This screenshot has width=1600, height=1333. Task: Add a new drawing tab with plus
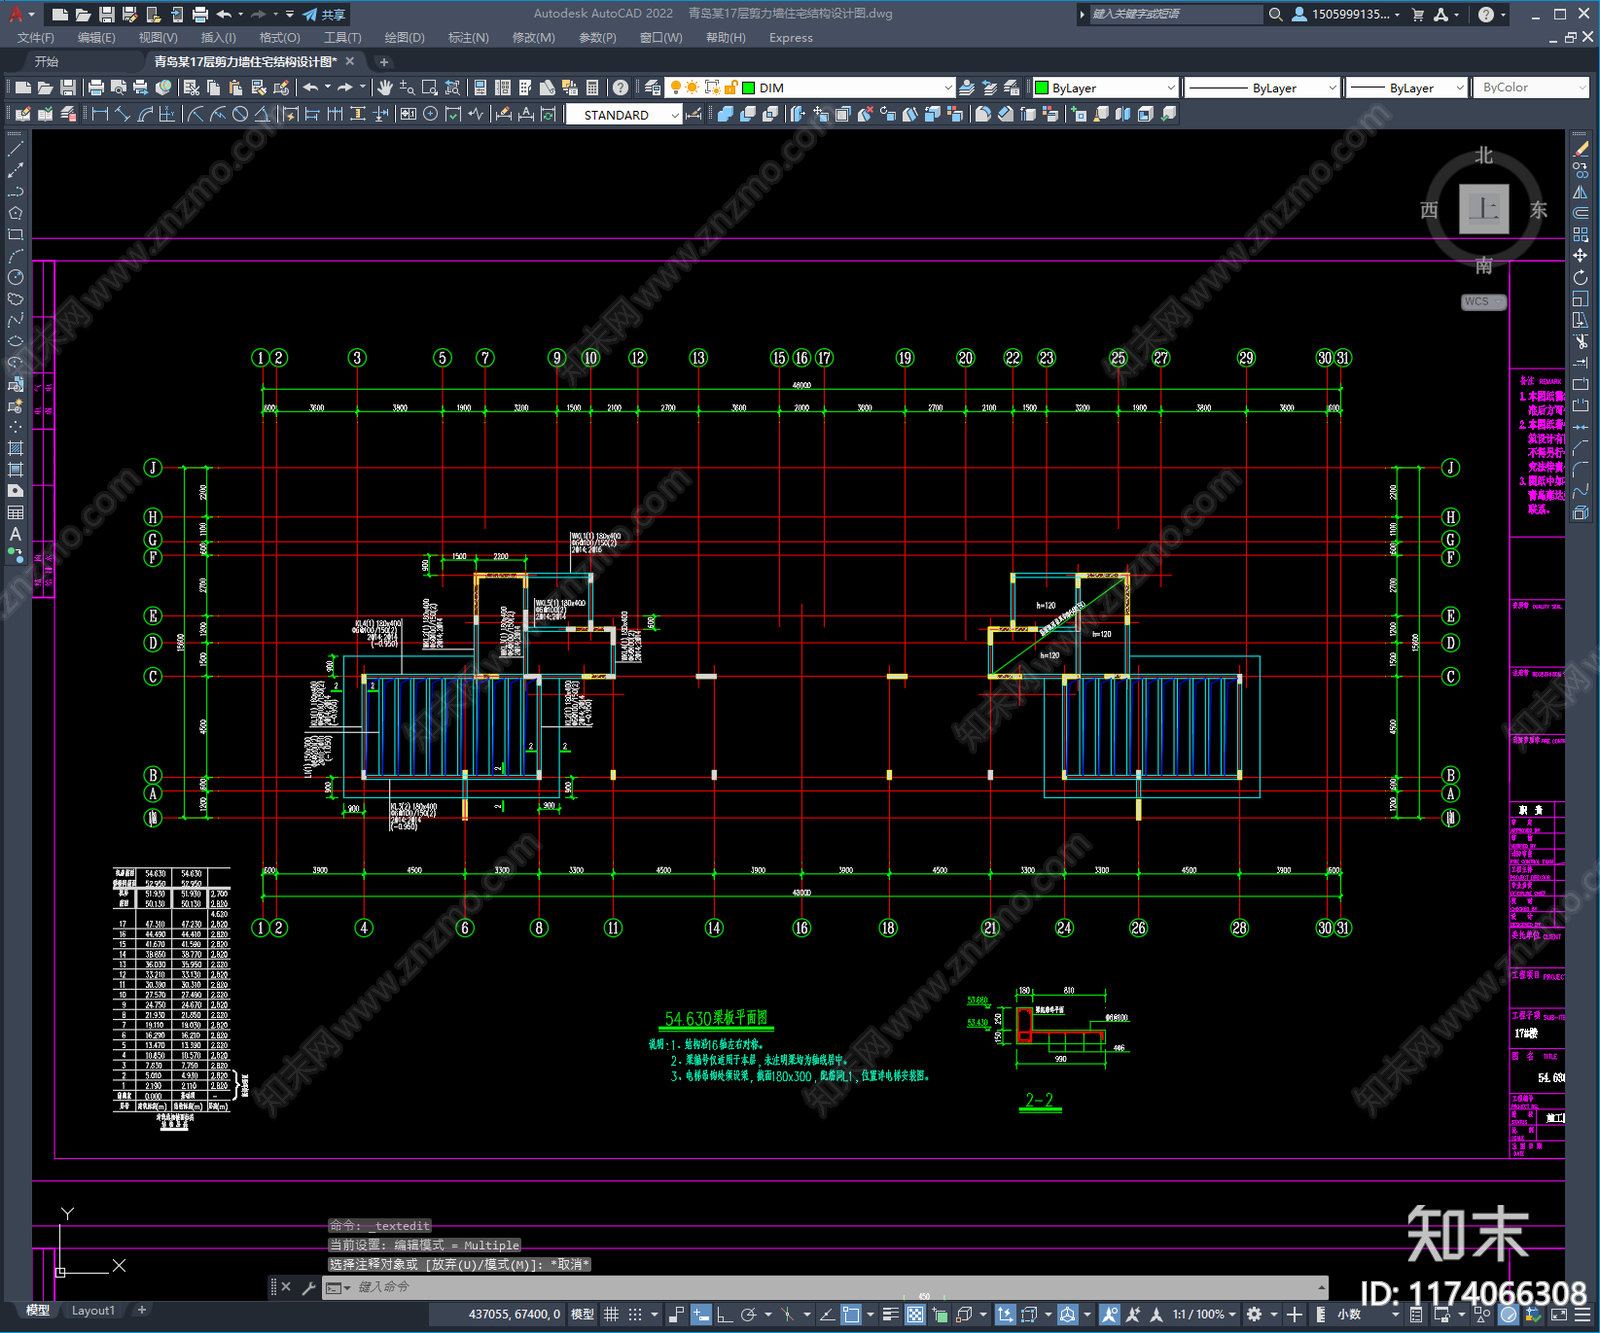(x=384, y=62)
